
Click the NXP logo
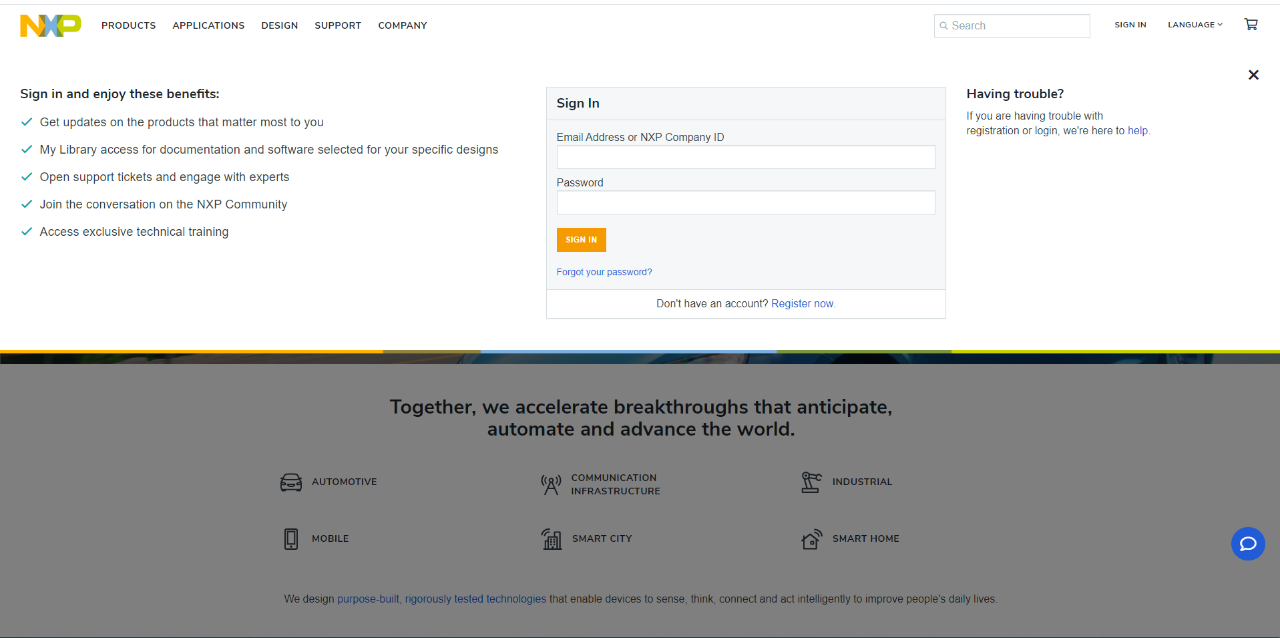tap(50, 26)
